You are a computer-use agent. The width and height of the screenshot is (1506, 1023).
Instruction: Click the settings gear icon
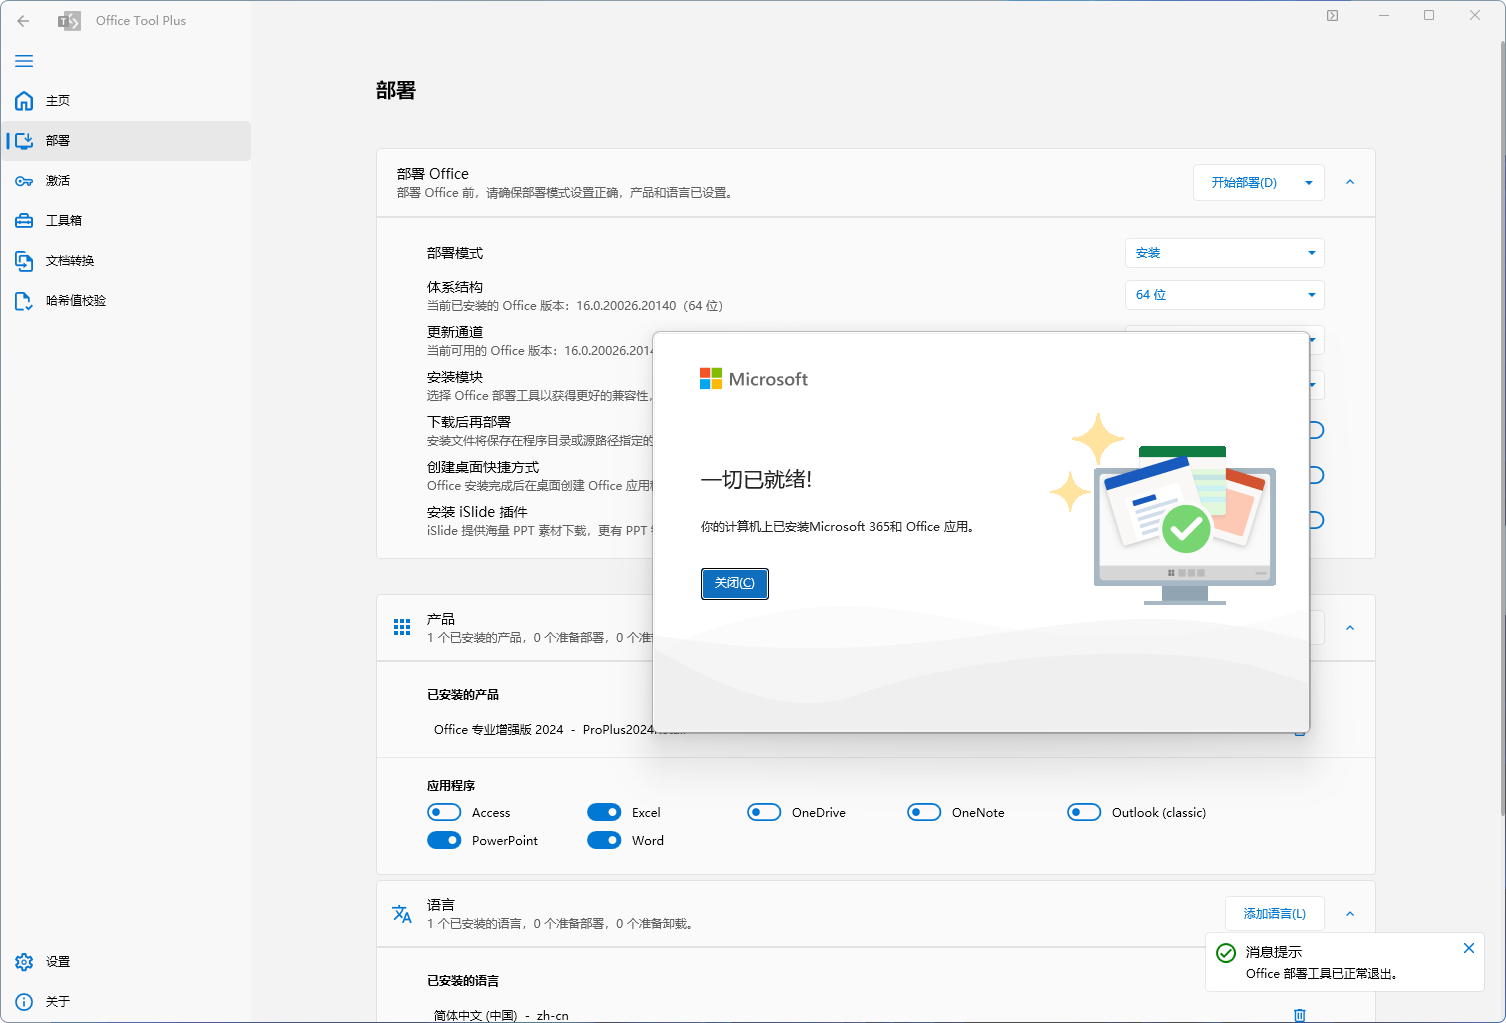pyautogui.click(x=24, y=962)
